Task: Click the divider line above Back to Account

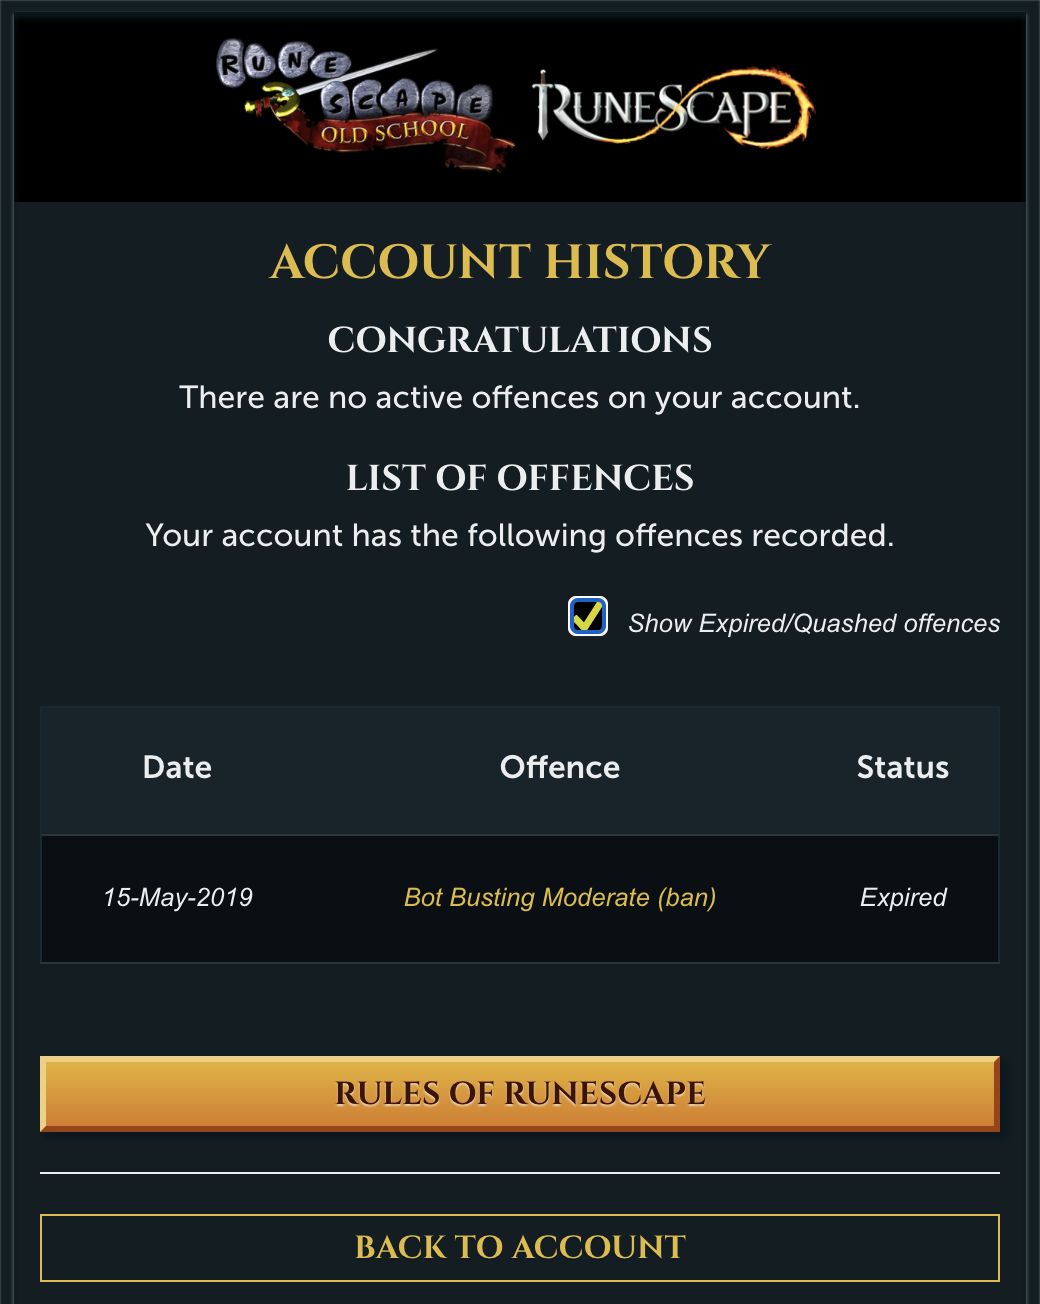Action: tap(520, 1172)
